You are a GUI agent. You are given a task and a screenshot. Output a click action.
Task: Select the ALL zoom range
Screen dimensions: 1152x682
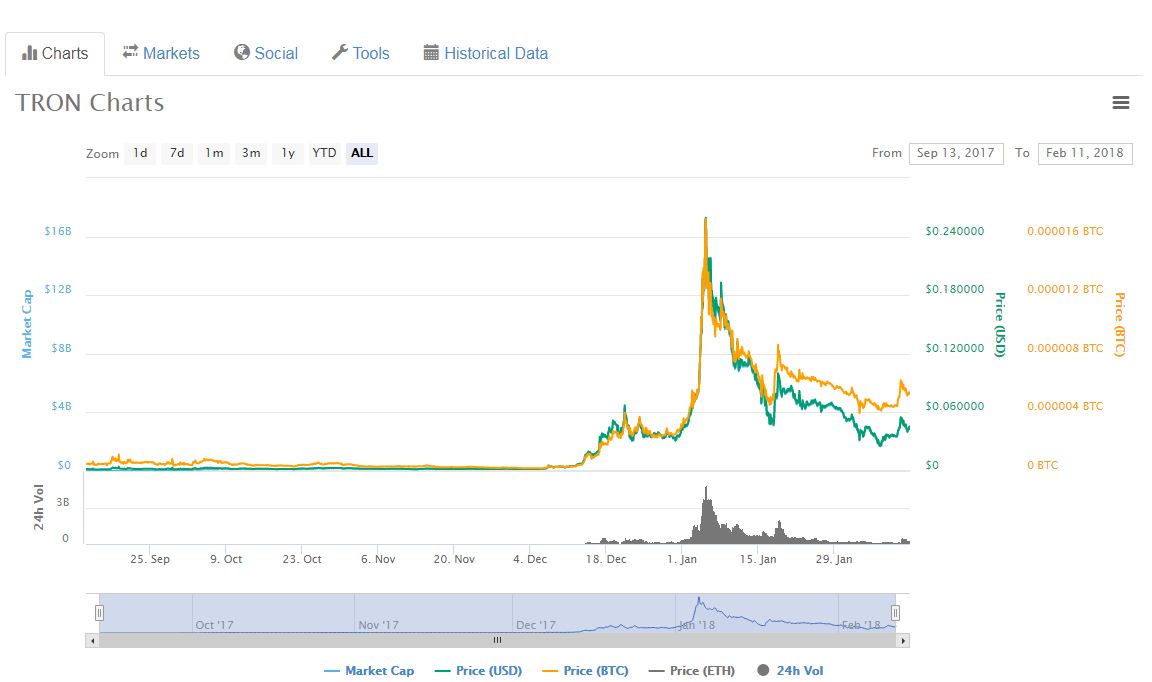361,153
